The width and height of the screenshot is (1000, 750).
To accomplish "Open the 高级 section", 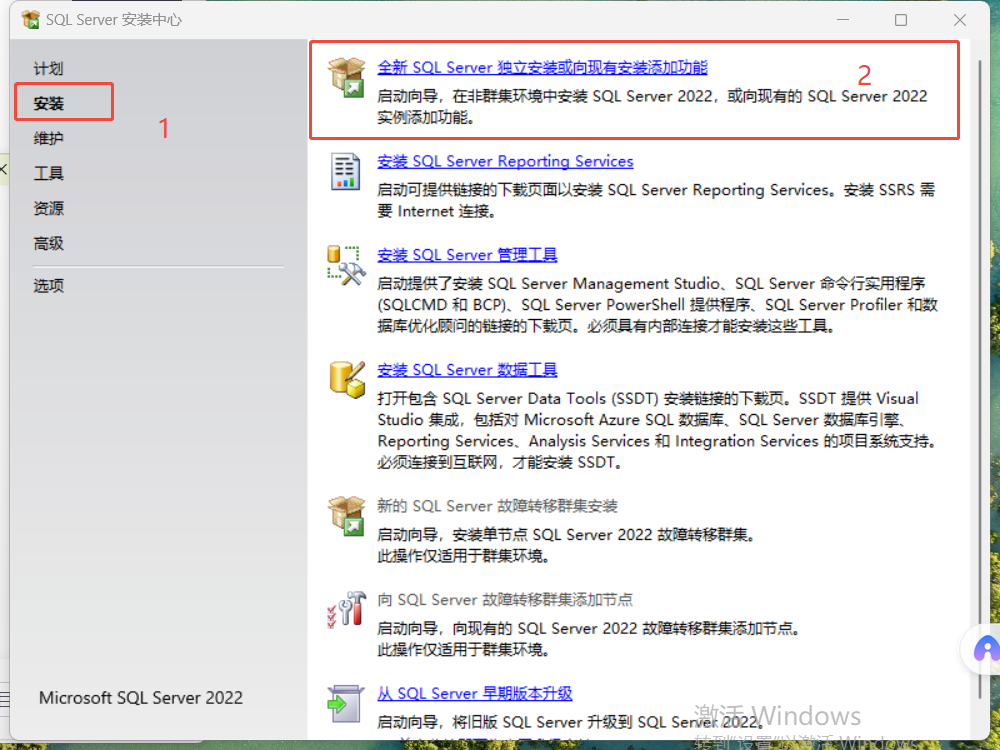I will pos(48,242).
